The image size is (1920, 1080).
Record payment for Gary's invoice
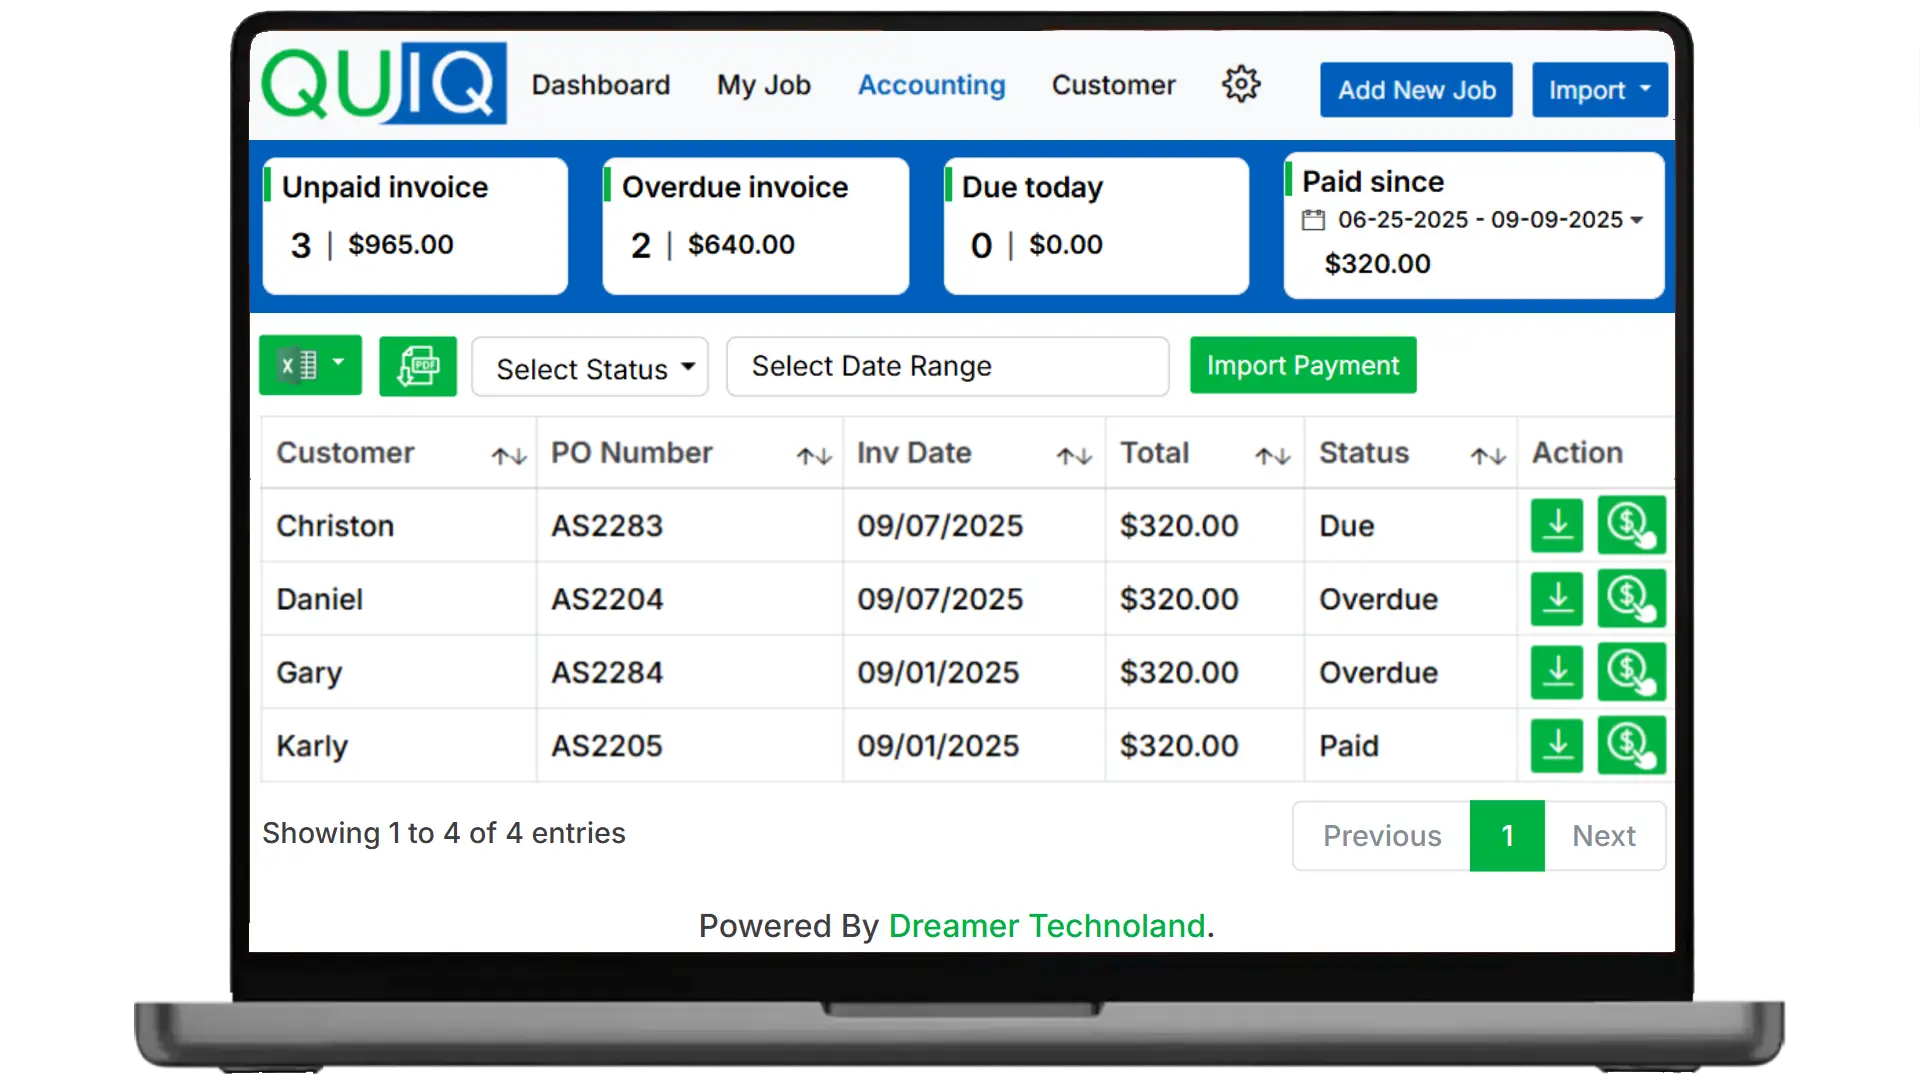(x=1631, y=672)
